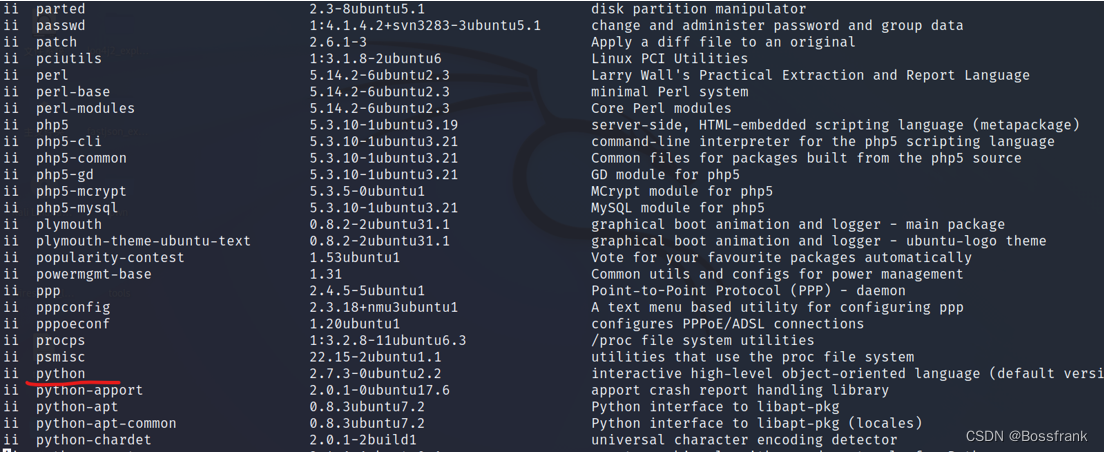The height and width of the screenshot is (452, 1104).
Task: Click the 'GD module for php5' description
Action: click(x=665, y=175)
